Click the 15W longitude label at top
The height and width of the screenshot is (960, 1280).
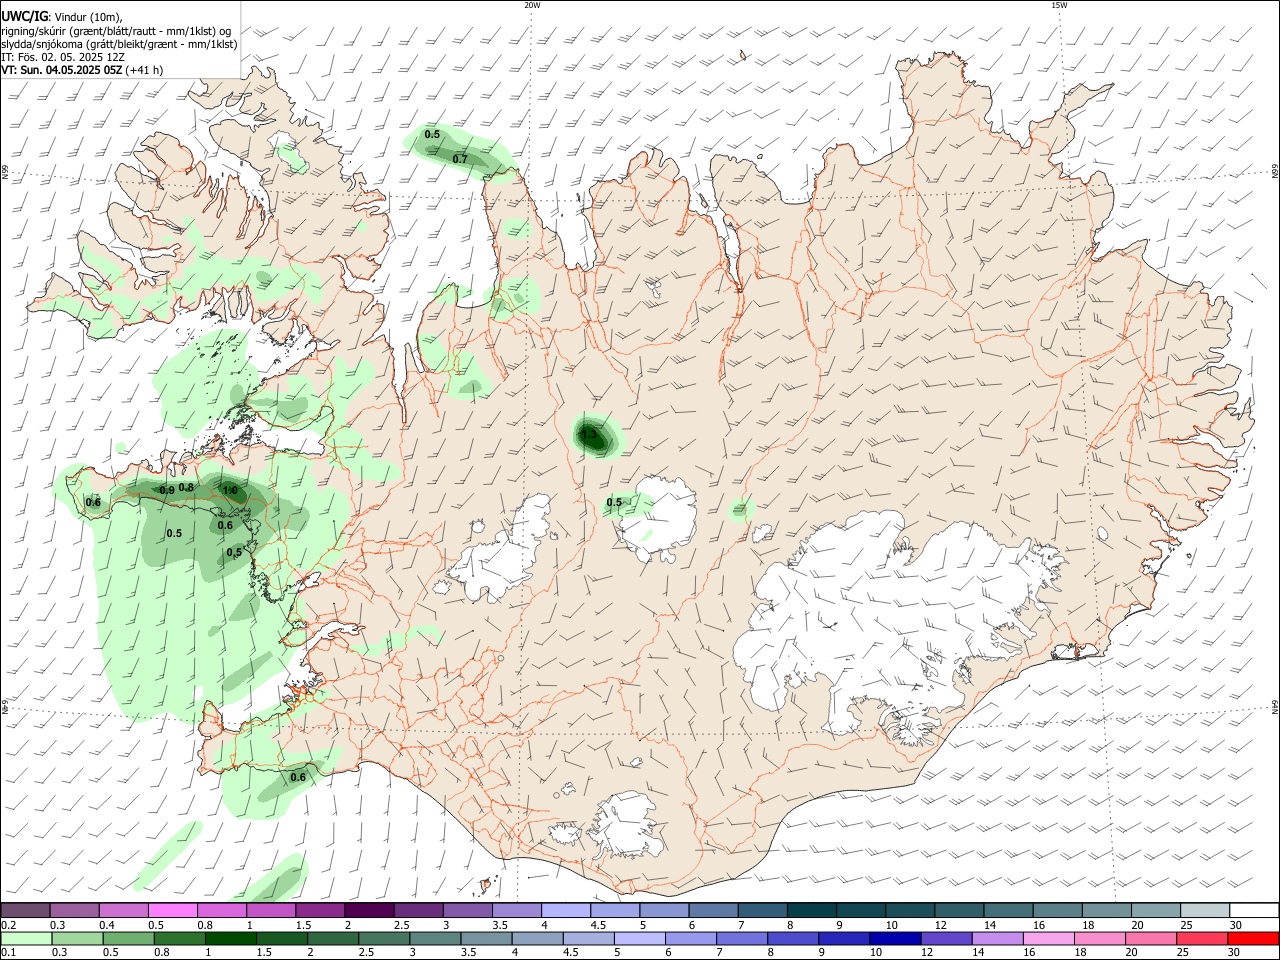tap(1059, 5)
